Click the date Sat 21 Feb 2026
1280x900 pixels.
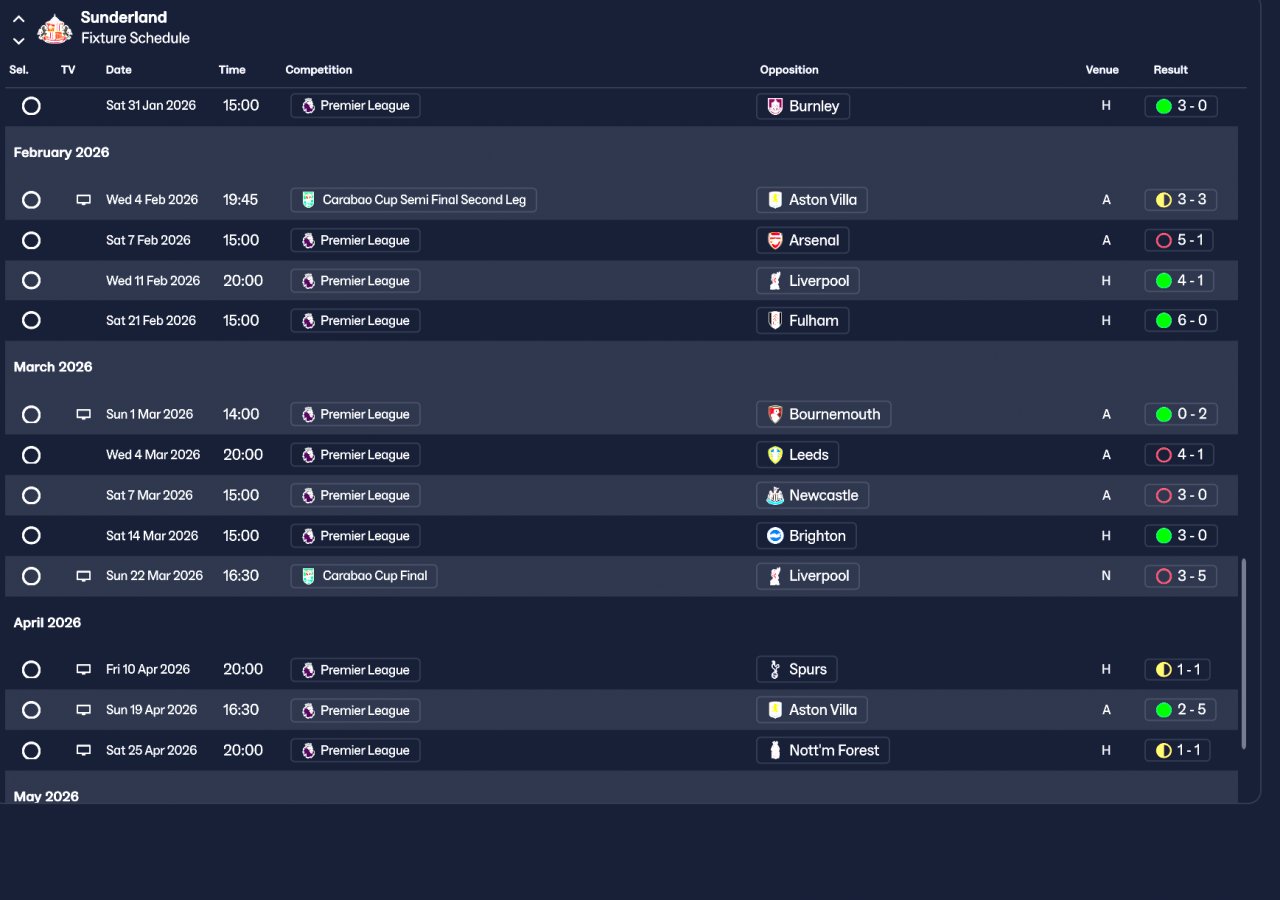click(x=151, y=321)
